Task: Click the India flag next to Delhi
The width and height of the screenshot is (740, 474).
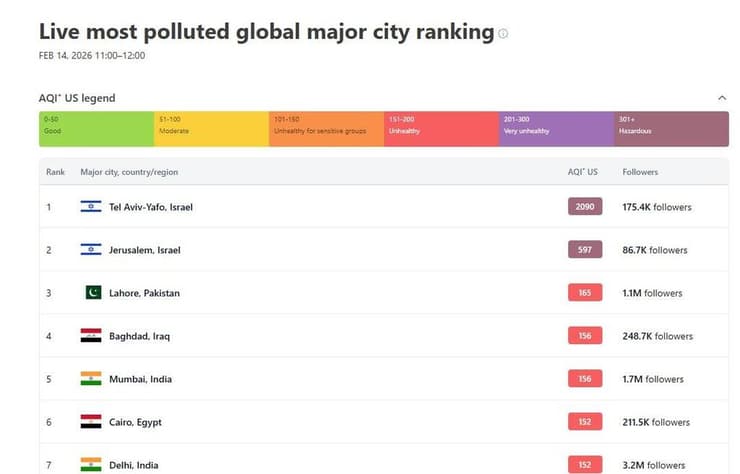Action: click(91, 465)
